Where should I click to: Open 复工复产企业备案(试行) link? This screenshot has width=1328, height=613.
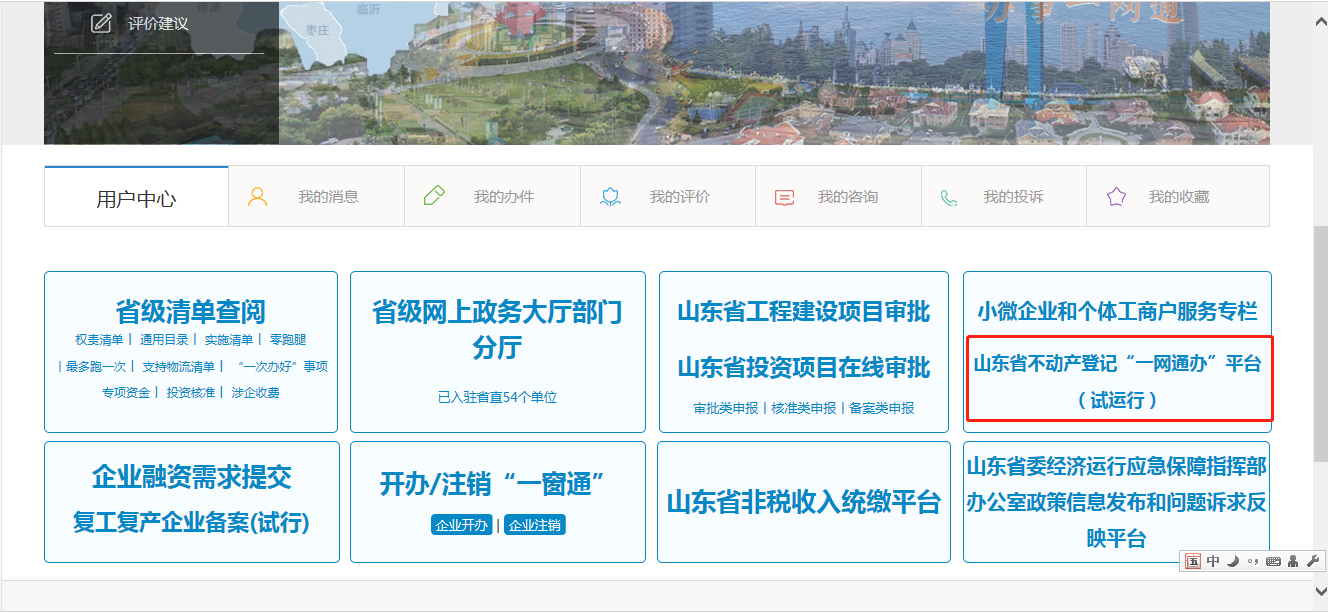point(191,522)
